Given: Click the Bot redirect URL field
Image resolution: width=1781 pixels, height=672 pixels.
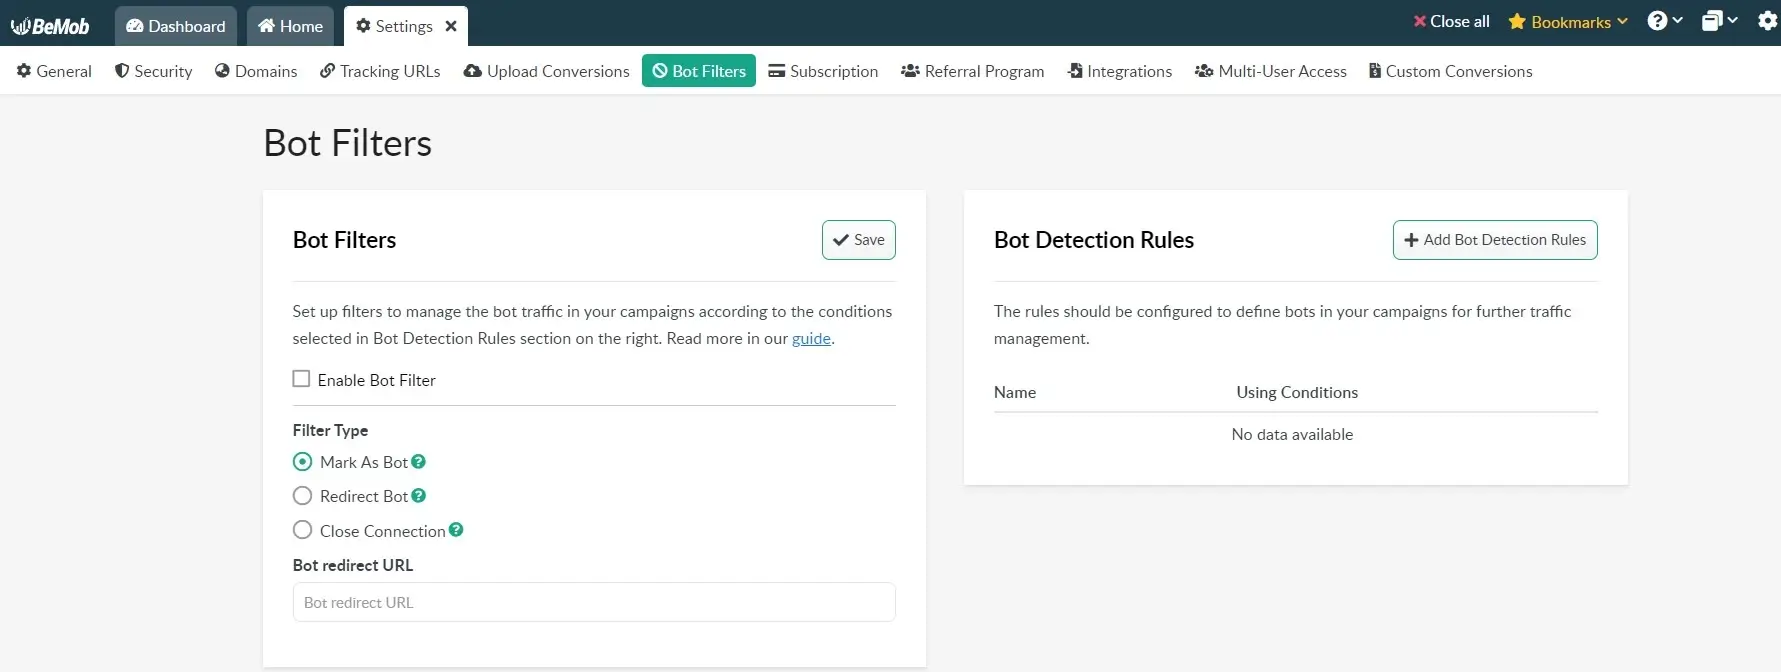Looking at the screenshot, I should coord(594,602).
